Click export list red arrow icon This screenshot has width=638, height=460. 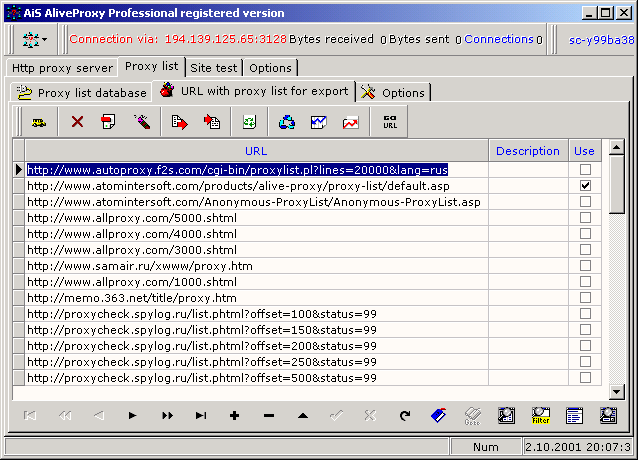[x=179, y=122]
